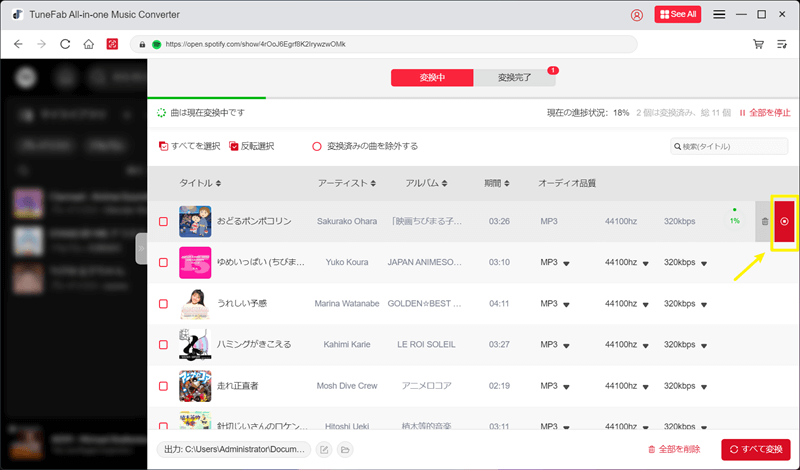Viewport: 800px width, 470px height.
Task: Switch to the 変換完了 tab
Action: [514, 78]
